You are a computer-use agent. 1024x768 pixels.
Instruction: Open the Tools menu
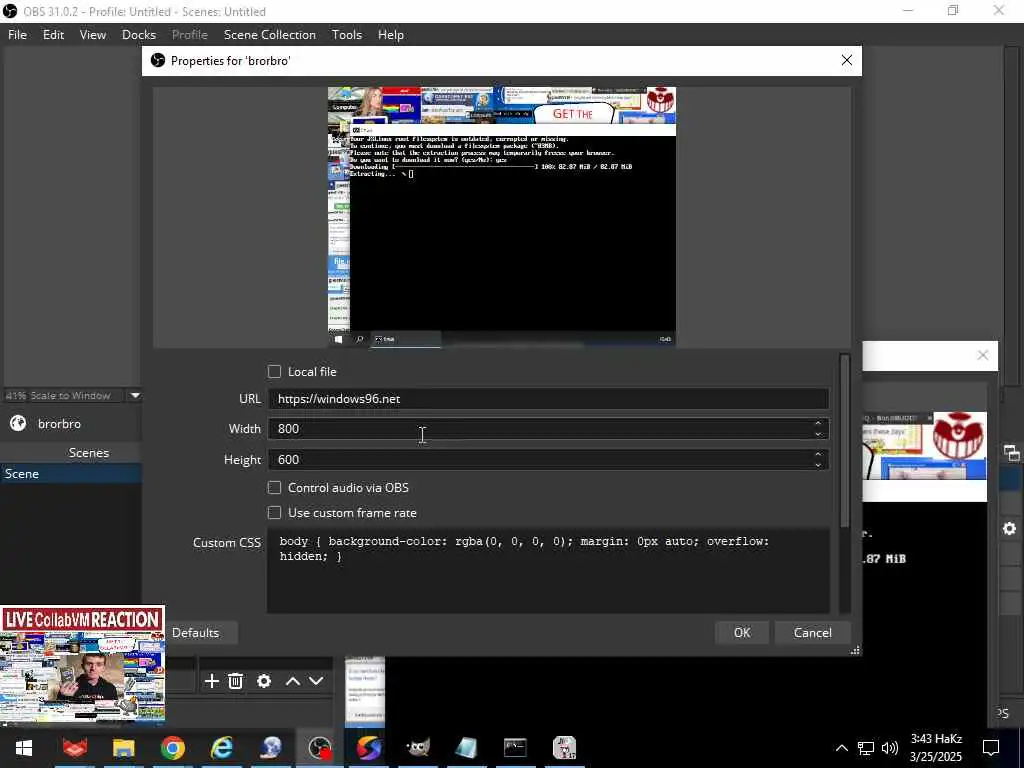pos(347,35)
